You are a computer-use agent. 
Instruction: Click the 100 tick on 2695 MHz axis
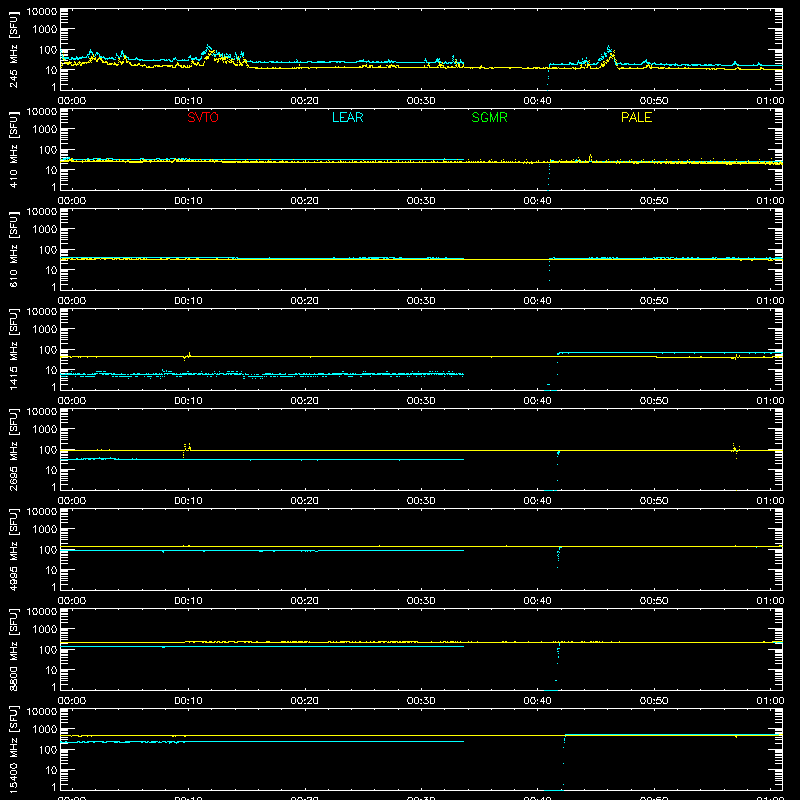click(x=48, y=449)
